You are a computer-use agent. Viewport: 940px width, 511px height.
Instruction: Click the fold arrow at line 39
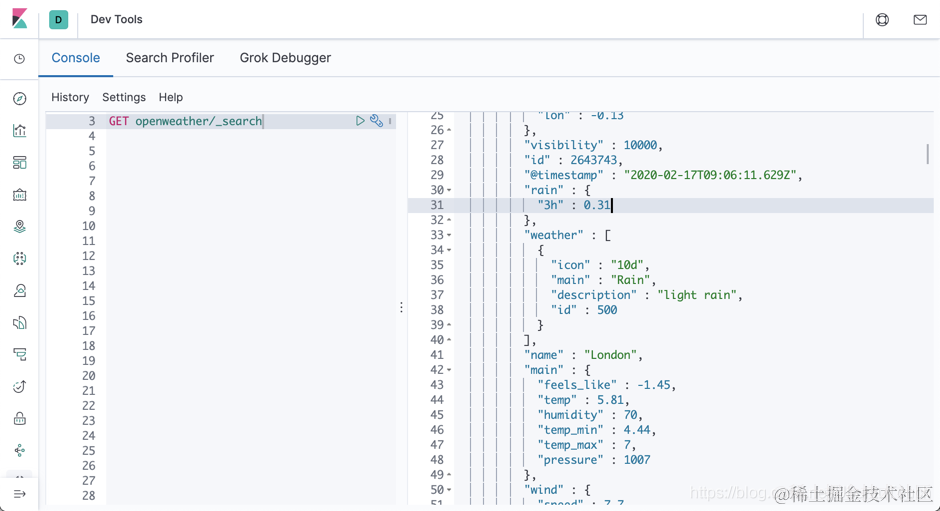pos(449,325)
